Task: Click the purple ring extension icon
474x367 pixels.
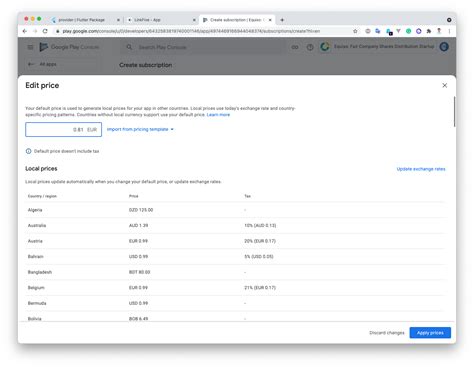Action: pos(419,31)
